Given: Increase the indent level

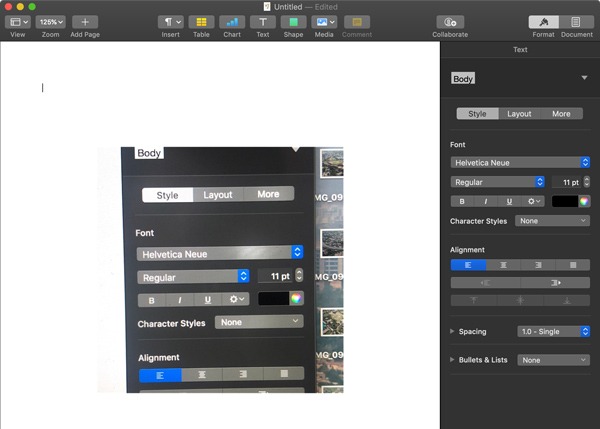Looking at the screenshot, I should 555,283.
